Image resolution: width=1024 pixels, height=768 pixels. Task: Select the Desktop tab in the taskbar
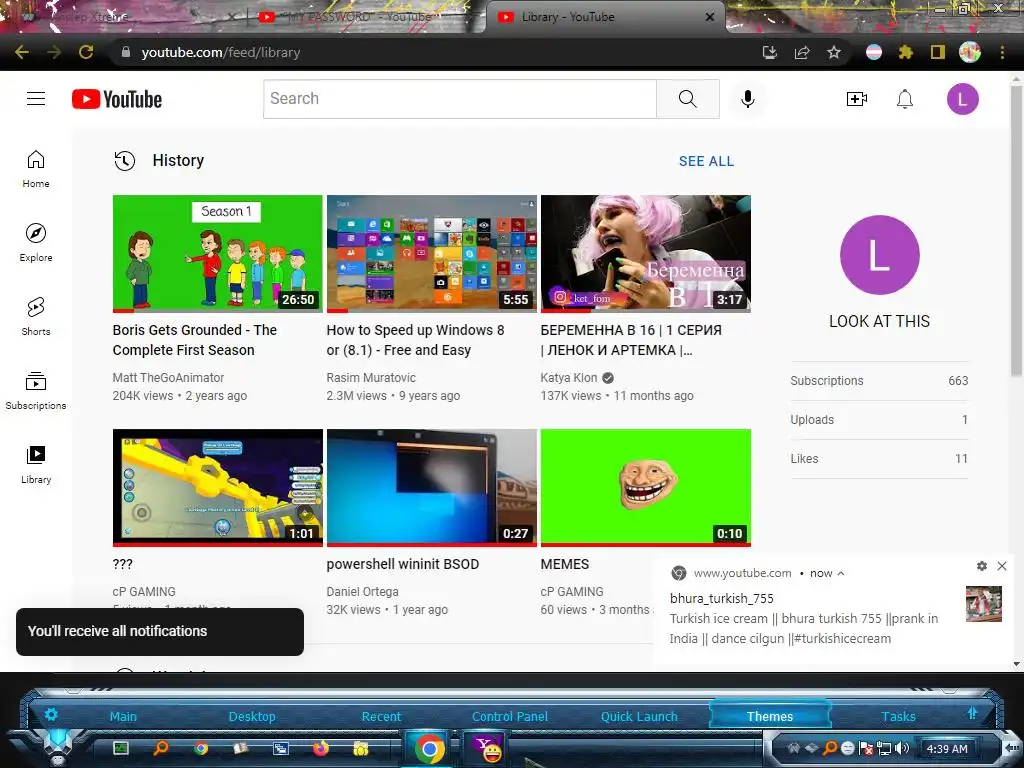pos(252,716)
